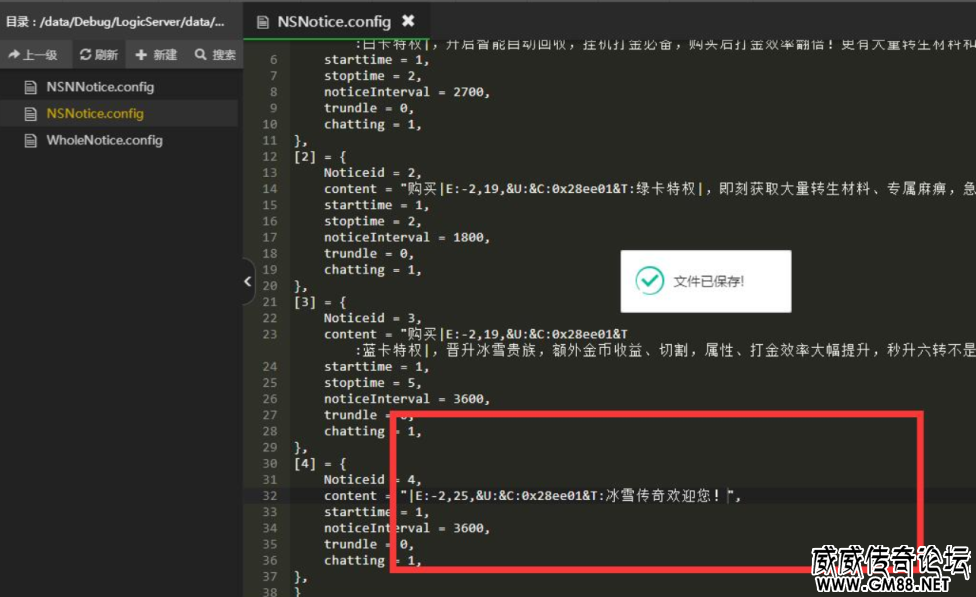Click the file icon beside NSNotice.config in the list
Screen dimensions: 976x597
[30, 114]
